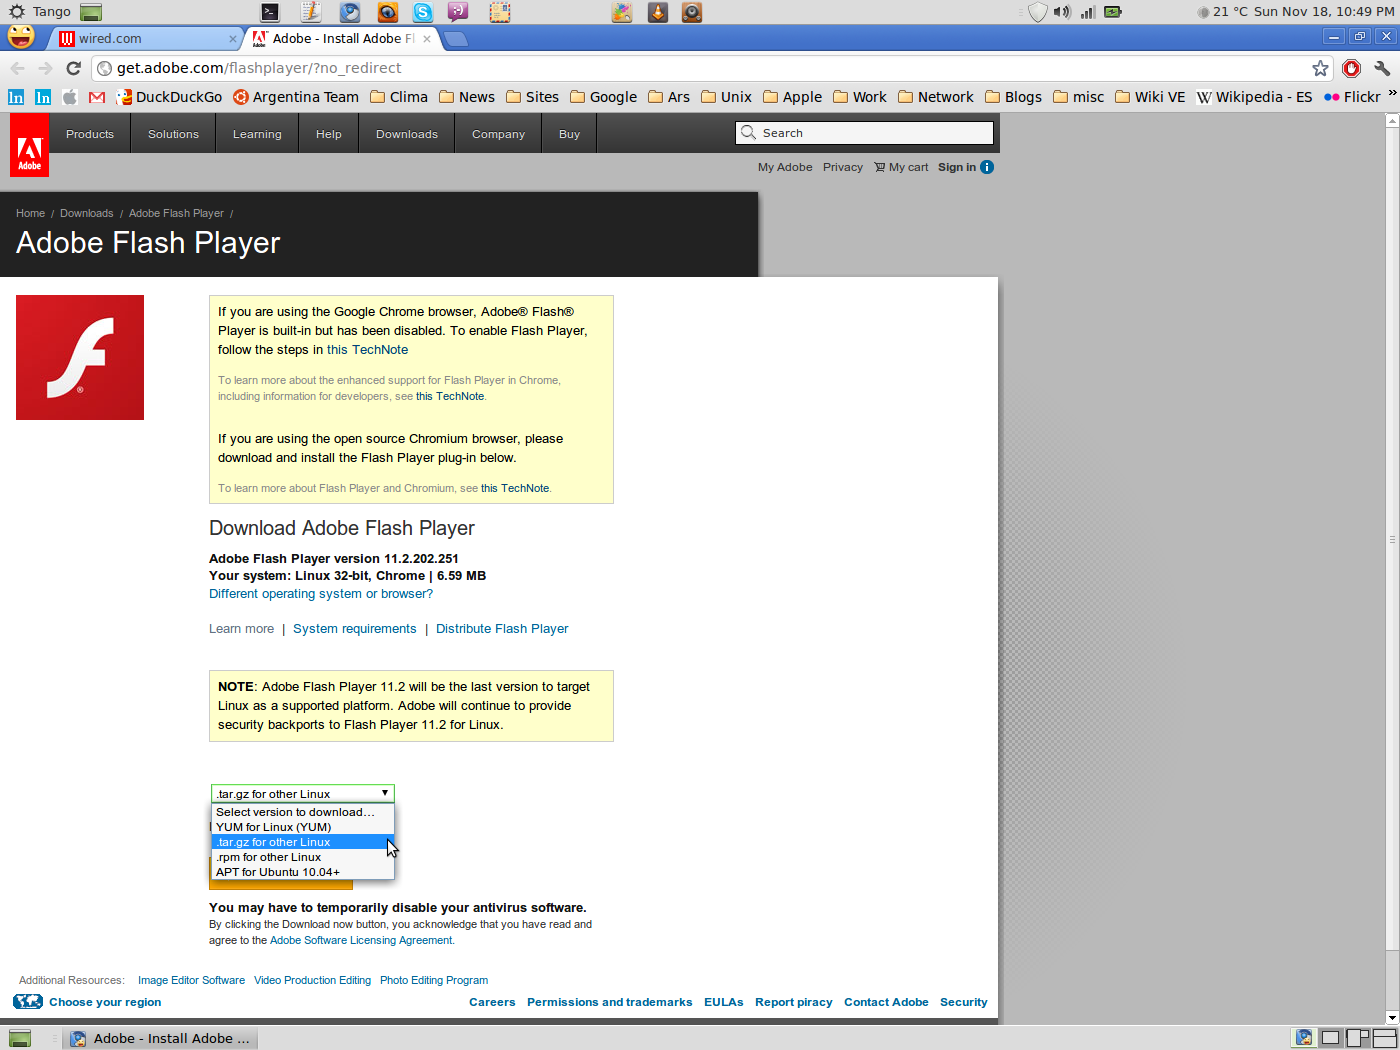The image size is (1400, 1050).
Task: Open the Company menu
Action: click(x=498, y=134)
